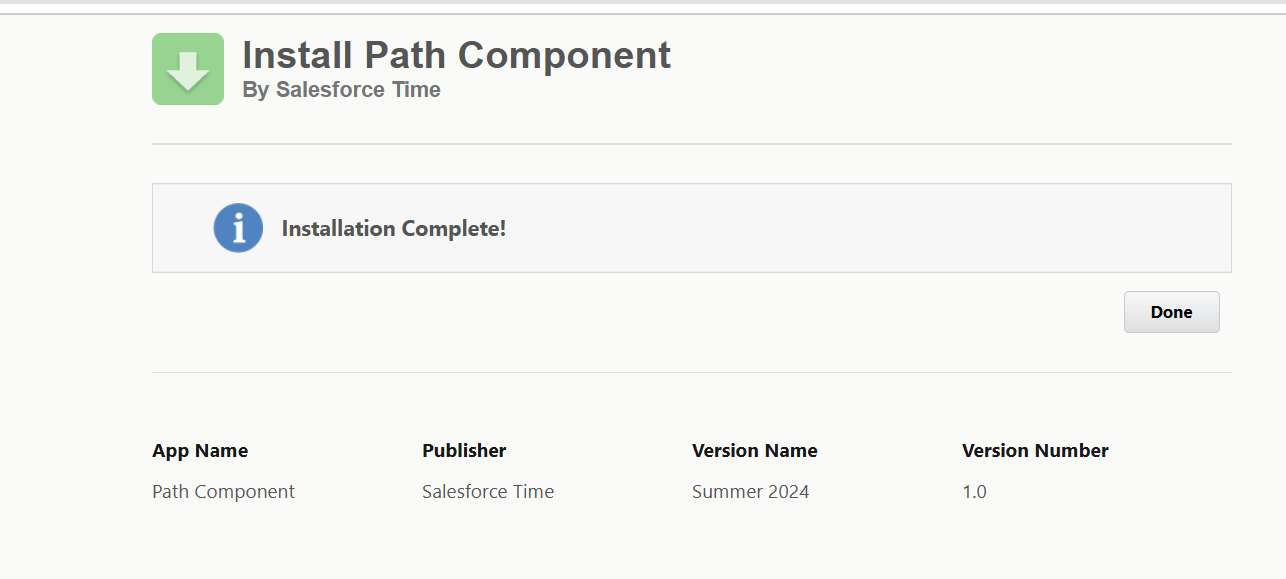
Task: Select the Done button
Action: coord(1170,311)
